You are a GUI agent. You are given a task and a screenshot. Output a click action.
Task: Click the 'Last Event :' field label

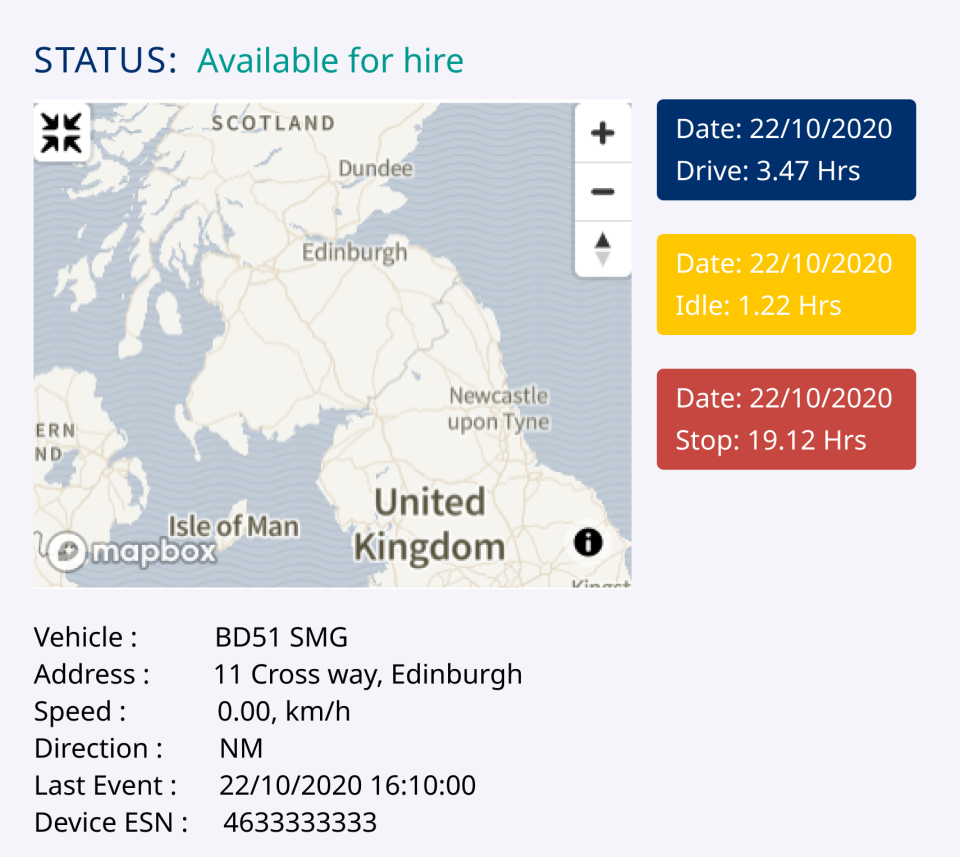pos(105,785)
